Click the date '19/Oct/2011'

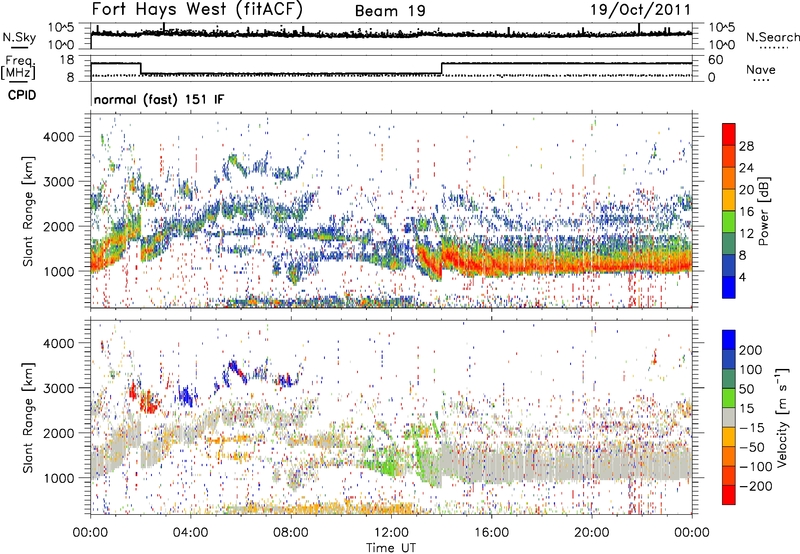point(641,10)
